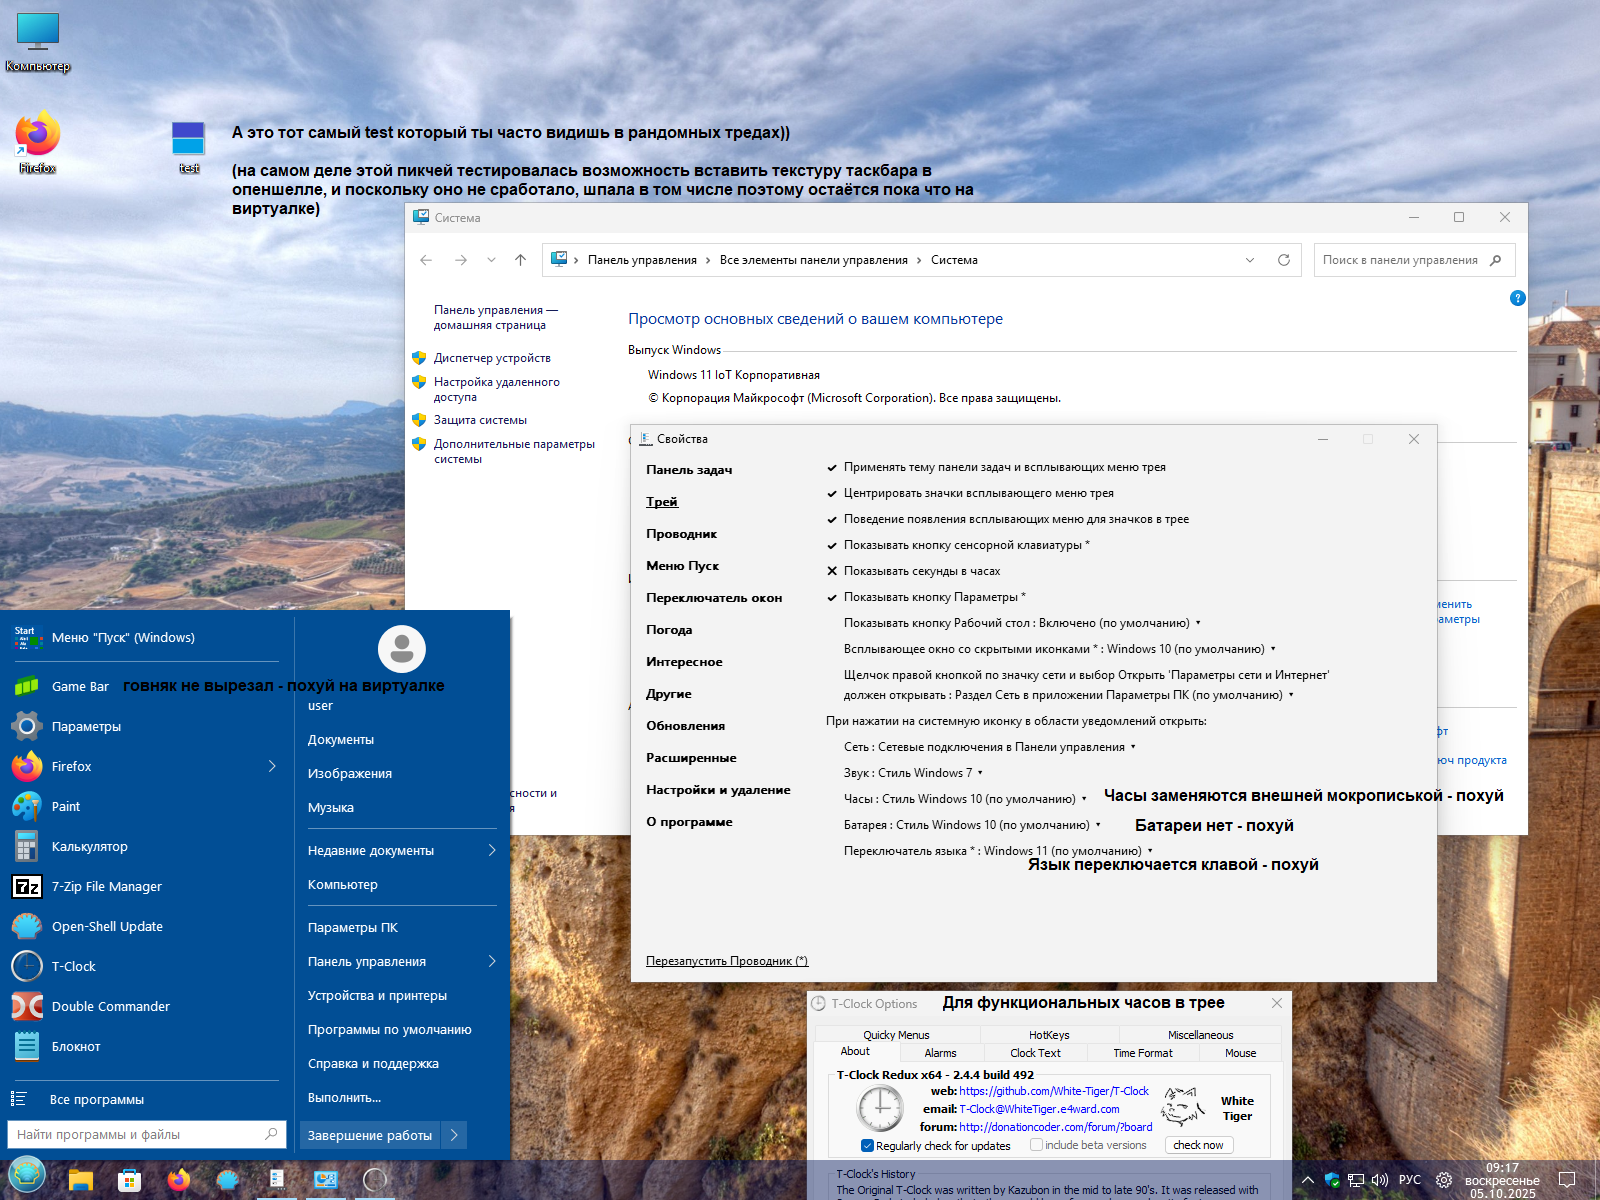
Task: Click the gear settings icon in the tray
Action: (x=1444, y=1180)
